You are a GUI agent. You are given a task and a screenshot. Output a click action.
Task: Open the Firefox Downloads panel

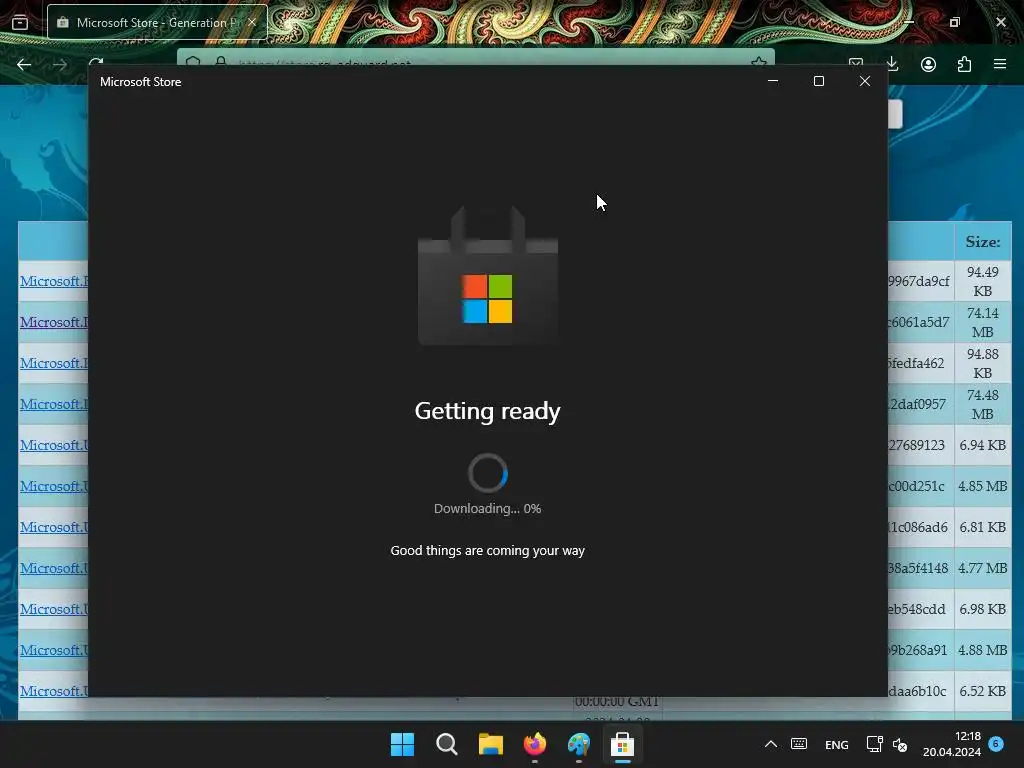point(892,64)
